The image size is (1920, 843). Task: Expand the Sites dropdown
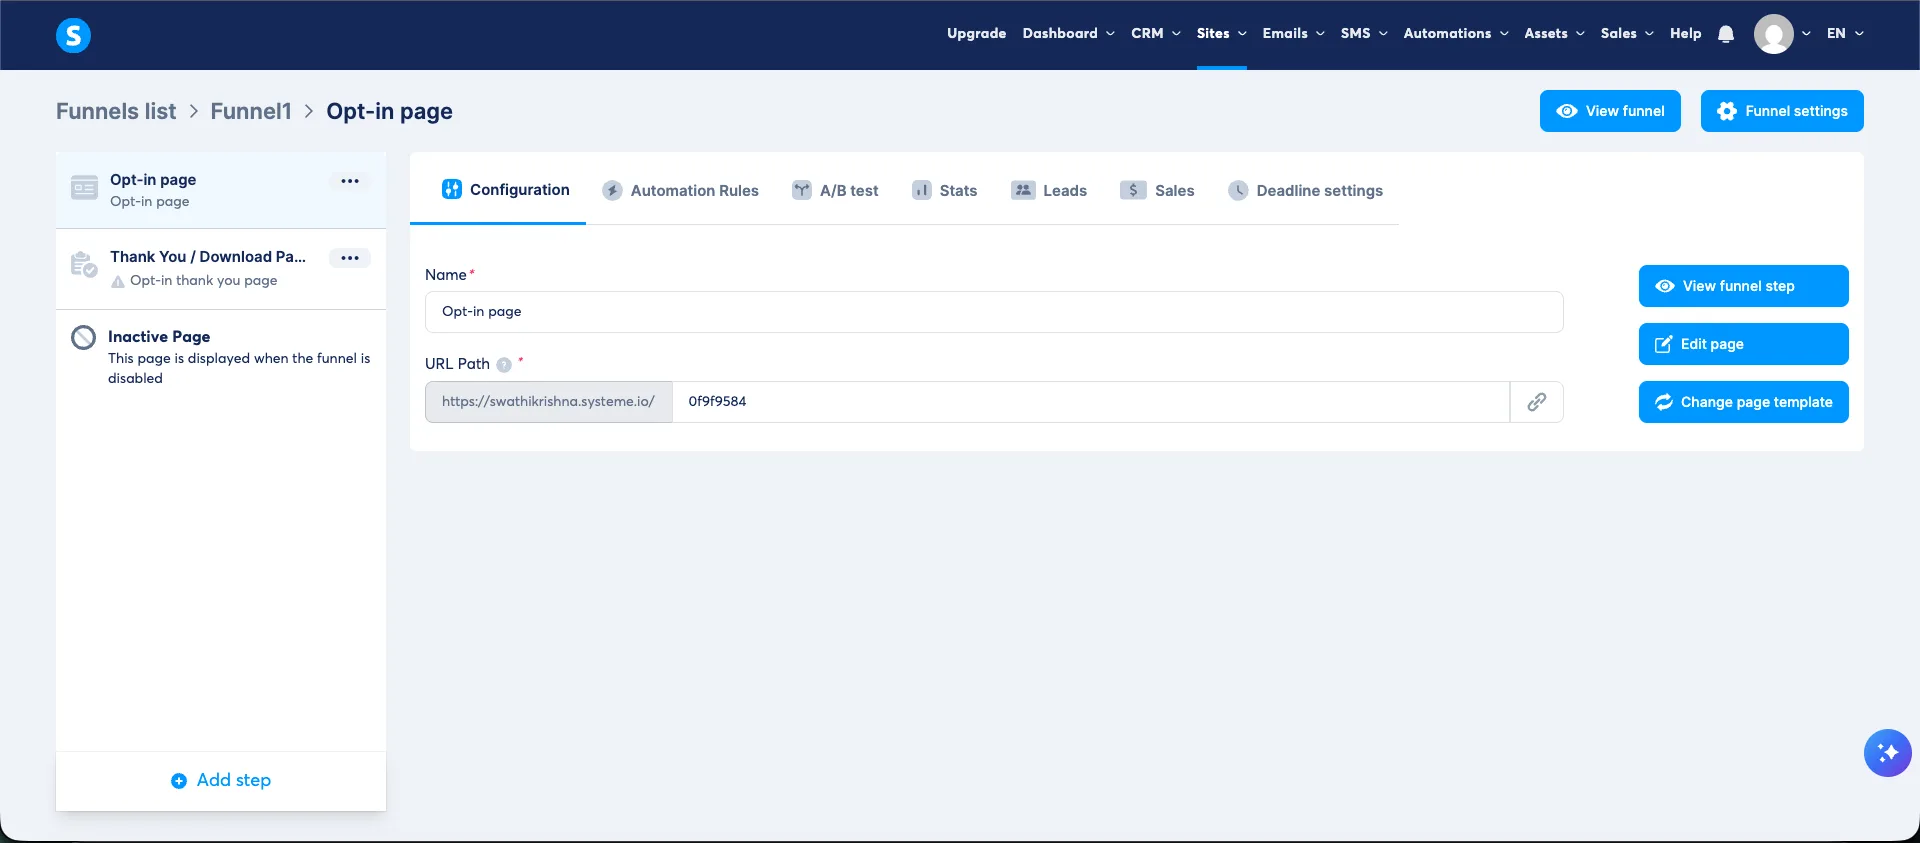(1221, 34)
